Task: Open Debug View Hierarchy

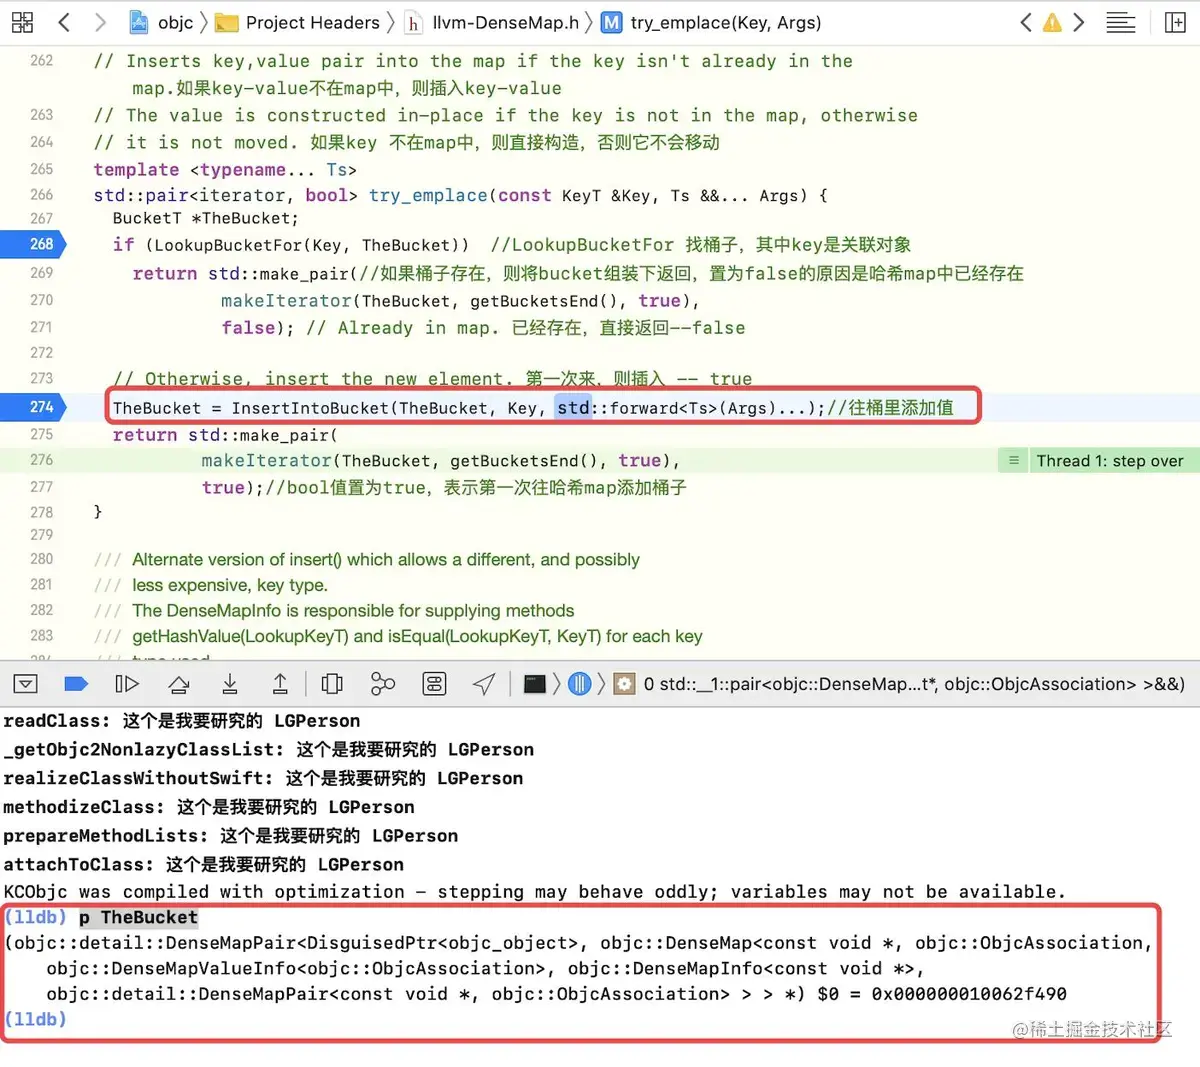Action: click(x=332, y=684)
